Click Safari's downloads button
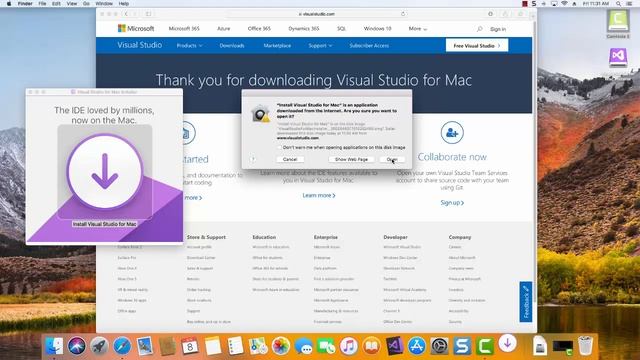This screenshot has width=640, height=360. click(x=490, y=14)
